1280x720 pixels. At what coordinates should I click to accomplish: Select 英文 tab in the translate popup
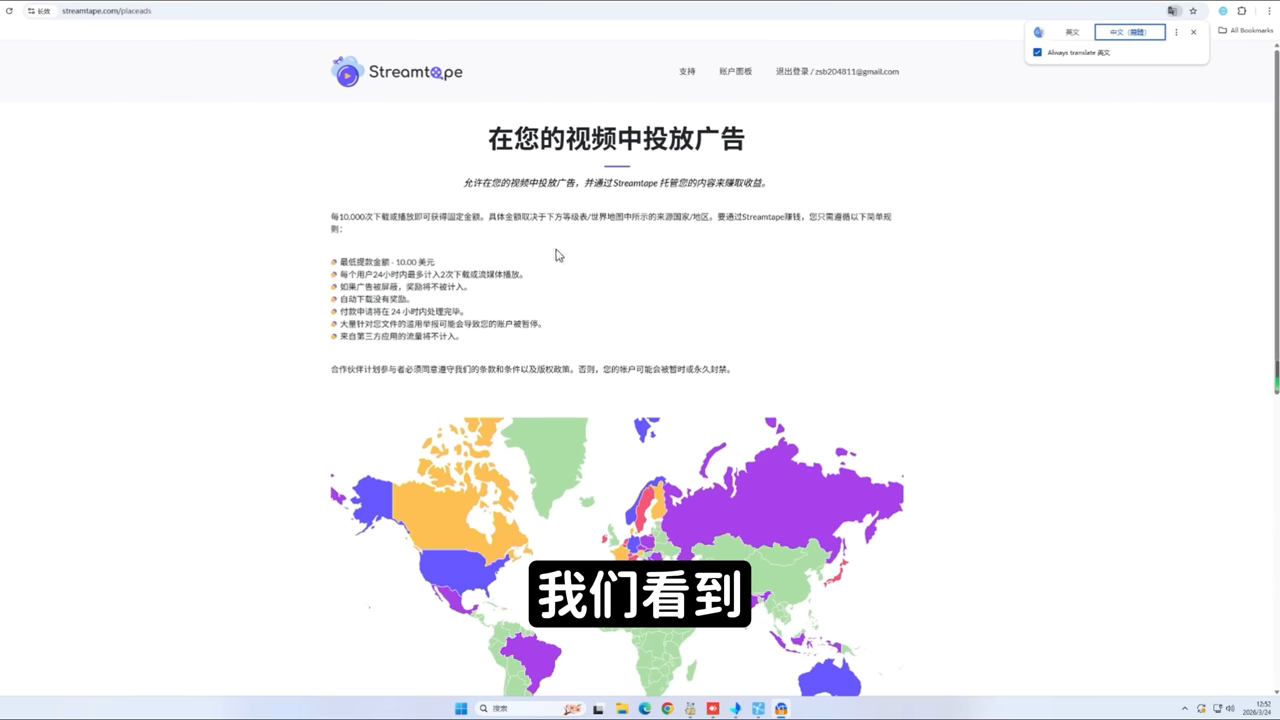1072,32
